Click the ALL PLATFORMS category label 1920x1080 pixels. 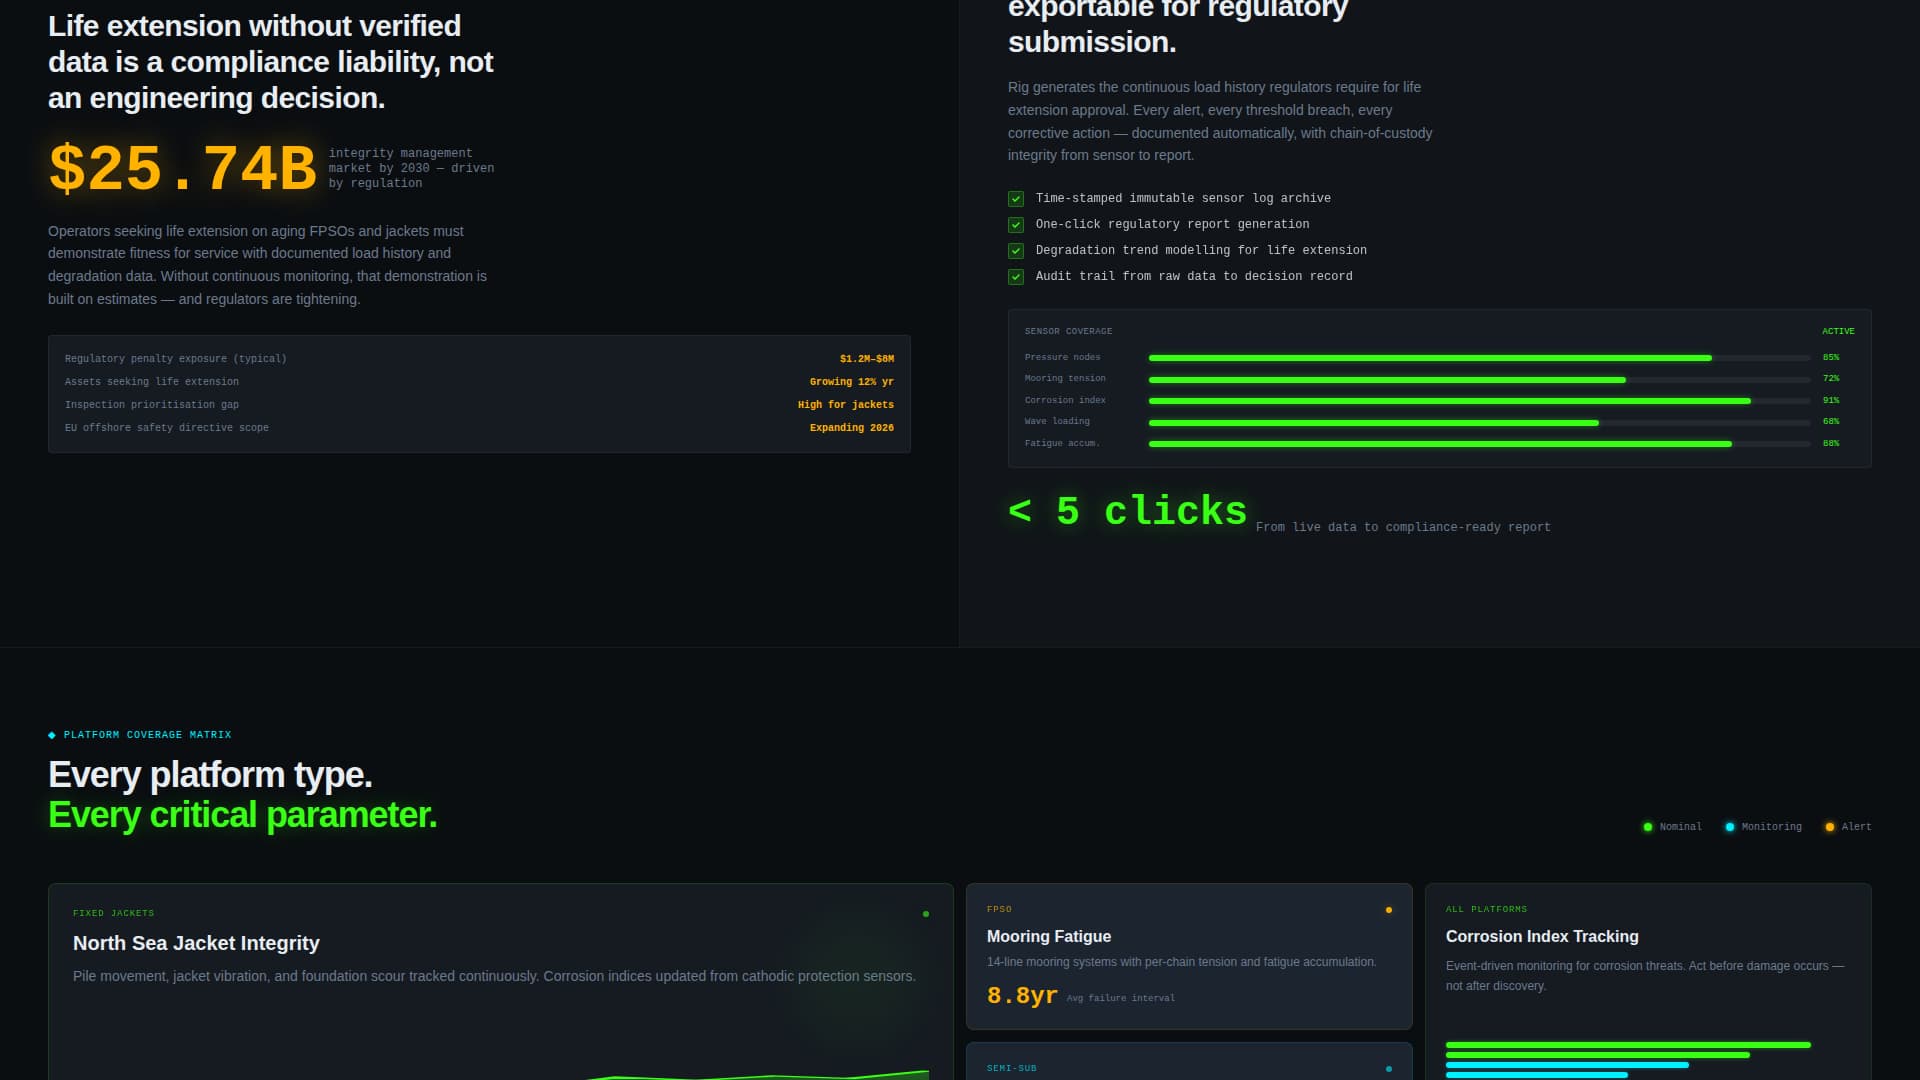[x=1486, y=909]
